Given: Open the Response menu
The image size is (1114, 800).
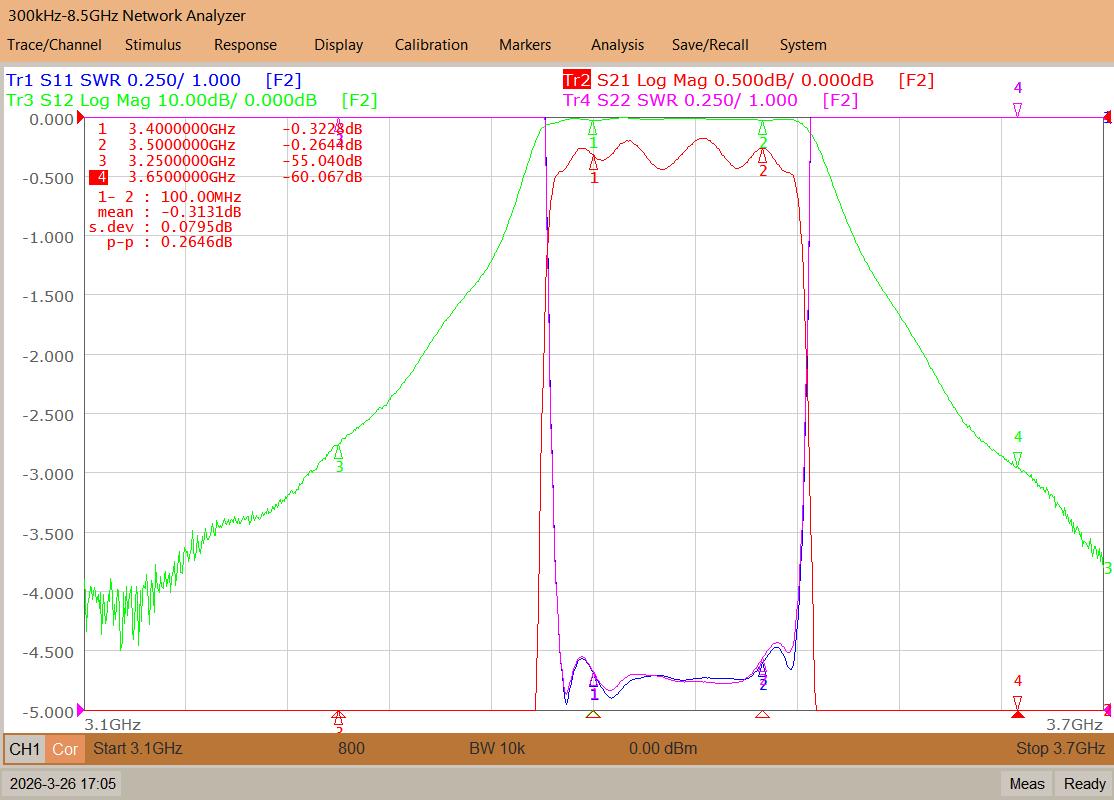Looking at the screenshot, I should point(245,45).
